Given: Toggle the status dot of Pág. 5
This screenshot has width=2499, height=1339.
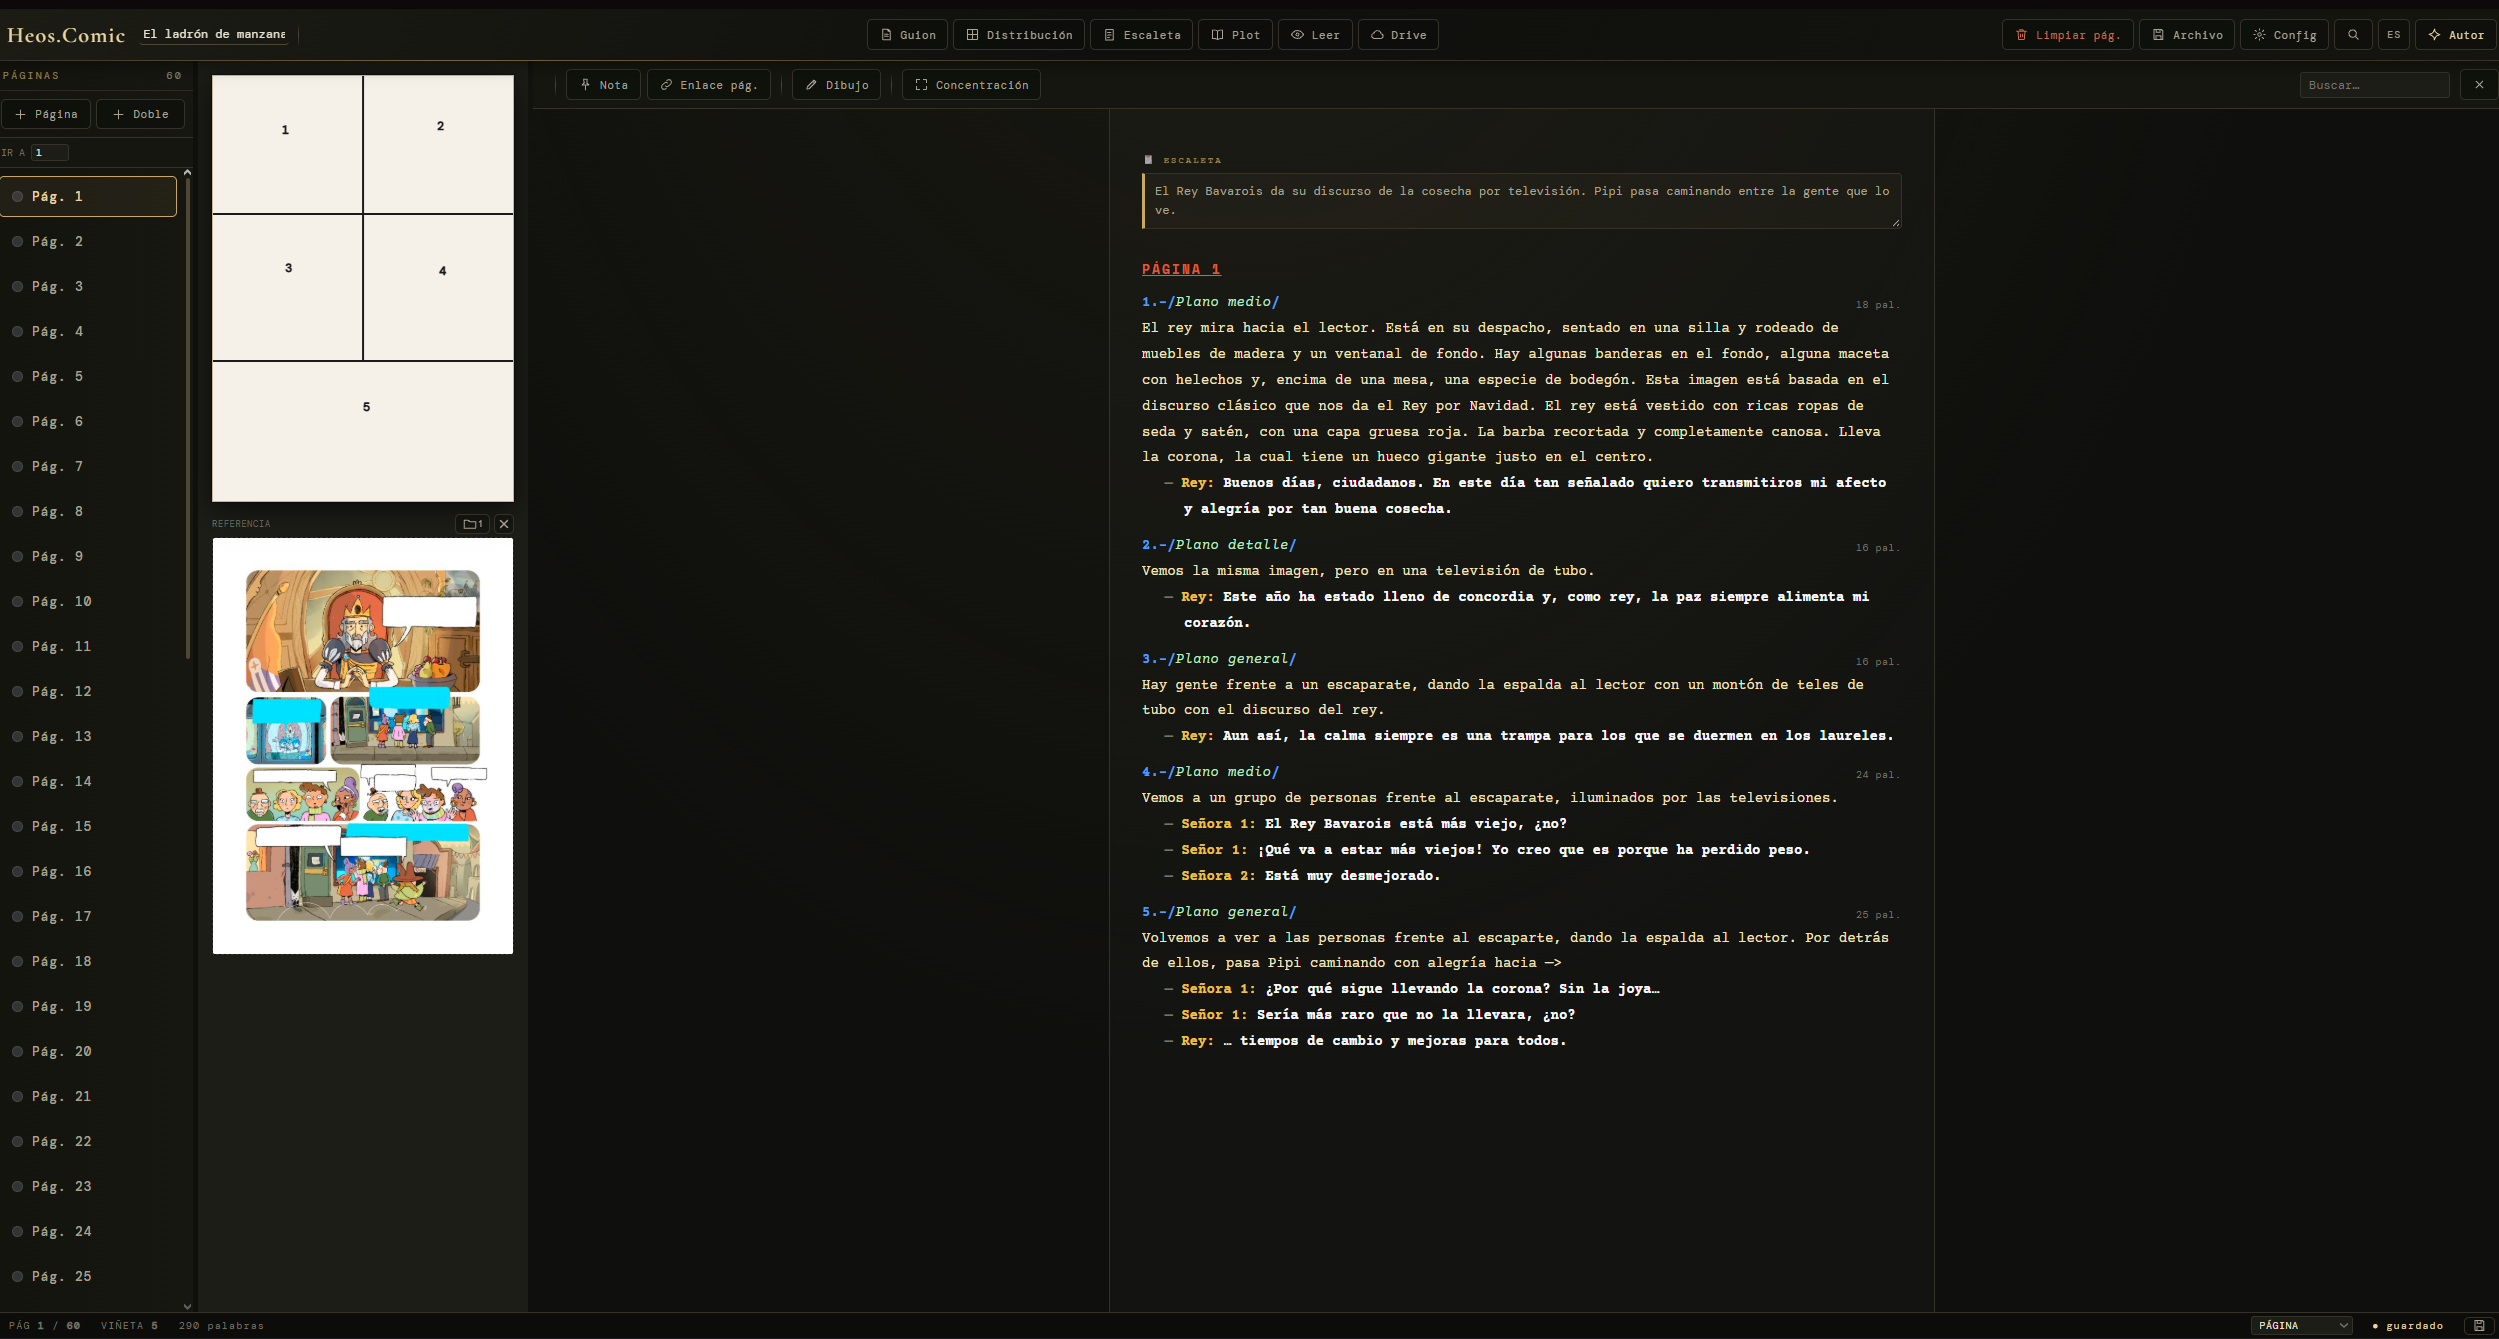Looking at the screenshot, I should coord(17,377).
